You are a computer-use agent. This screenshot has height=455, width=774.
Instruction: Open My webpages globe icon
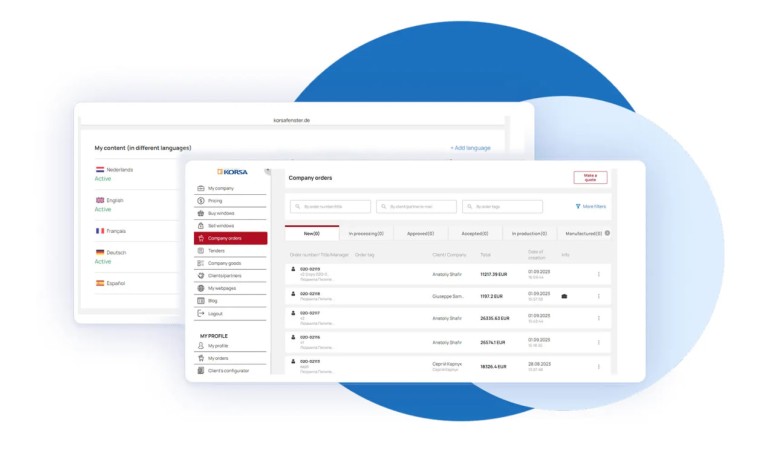(201, 288)
